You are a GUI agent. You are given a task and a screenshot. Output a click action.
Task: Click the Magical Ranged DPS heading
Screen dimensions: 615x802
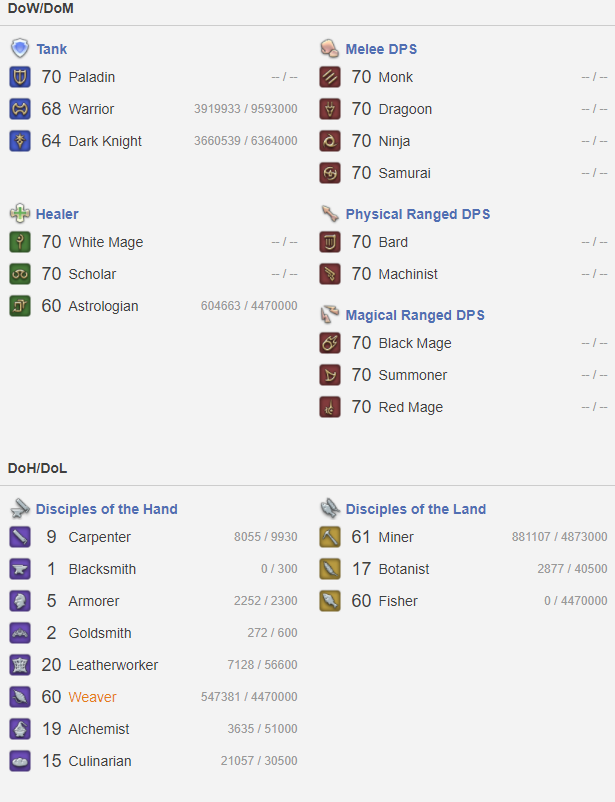point(415,315)
